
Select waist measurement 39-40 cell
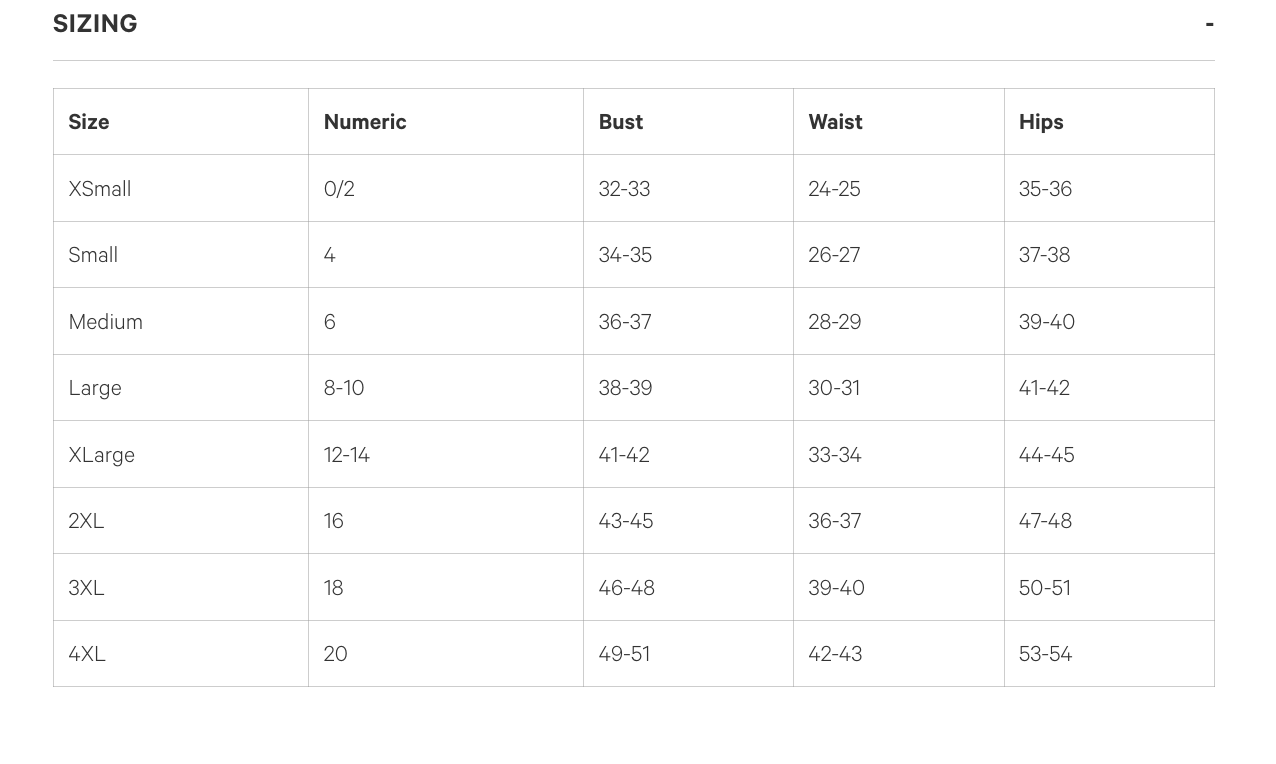(836, 588)
